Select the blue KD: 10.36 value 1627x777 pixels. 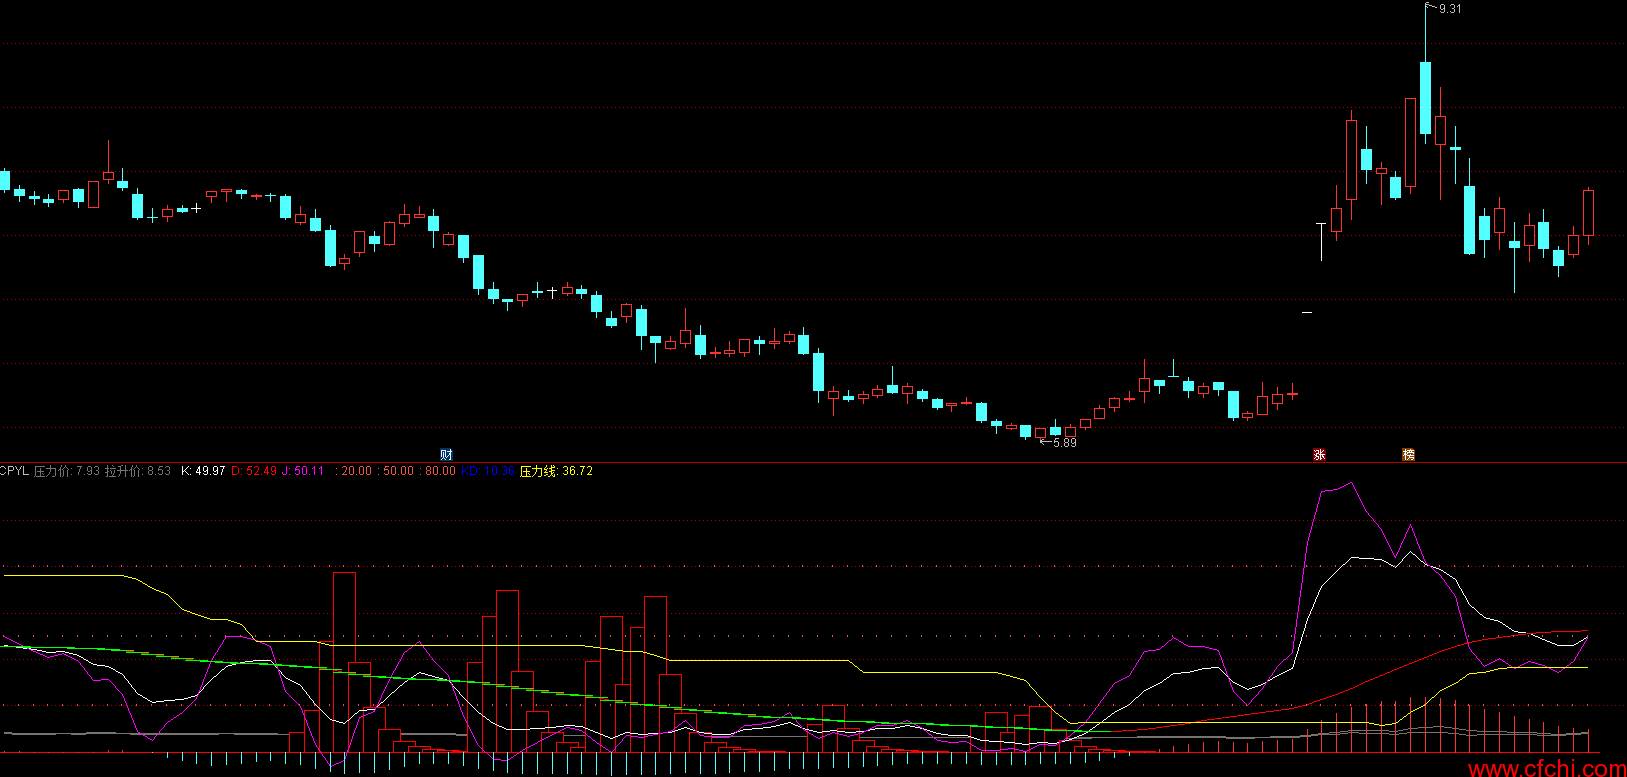(x=488, y=471)
